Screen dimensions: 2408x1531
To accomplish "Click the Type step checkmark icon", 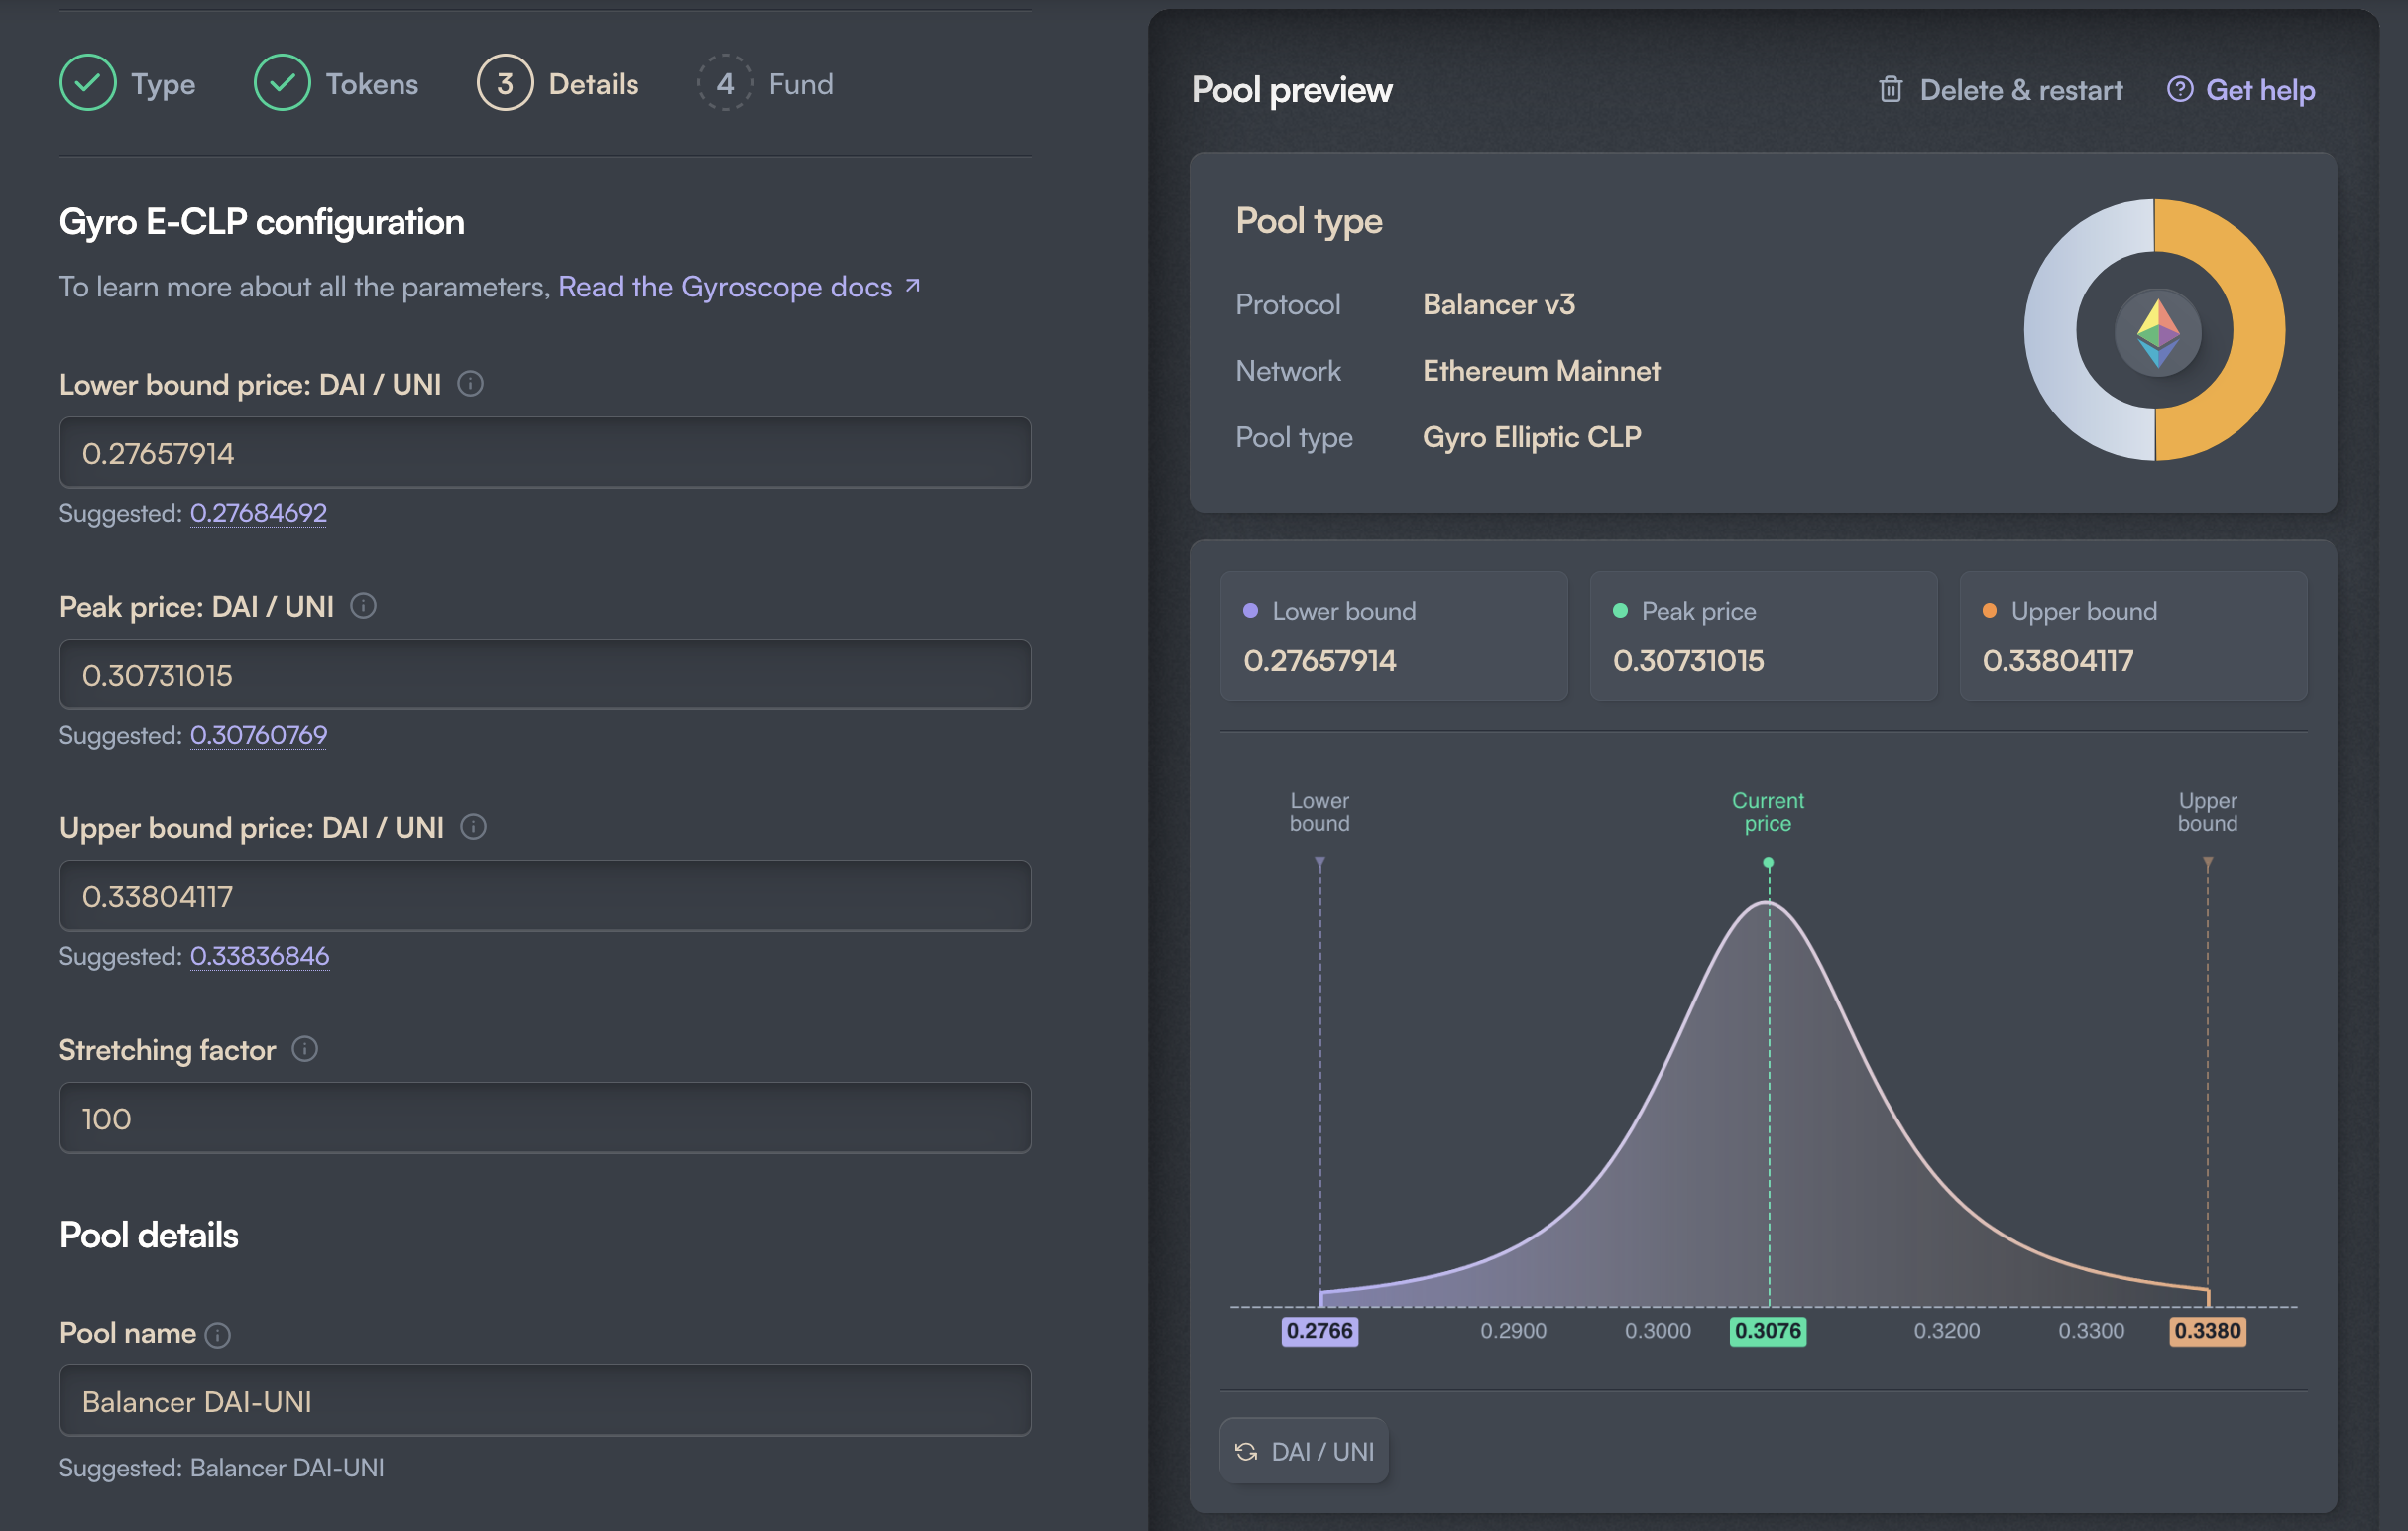I will pyautogui.click(x=88, y=83).
